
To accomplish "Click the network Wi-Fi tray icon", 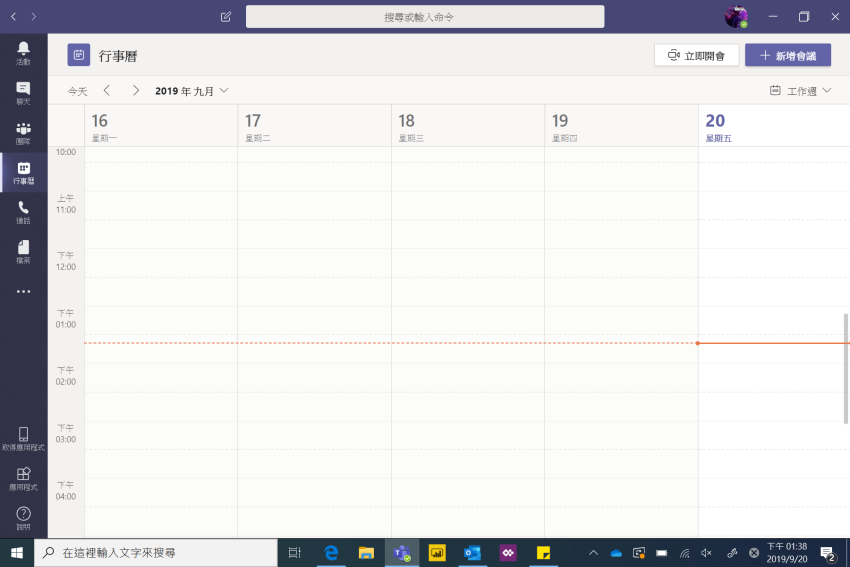I will click(685, 553).
